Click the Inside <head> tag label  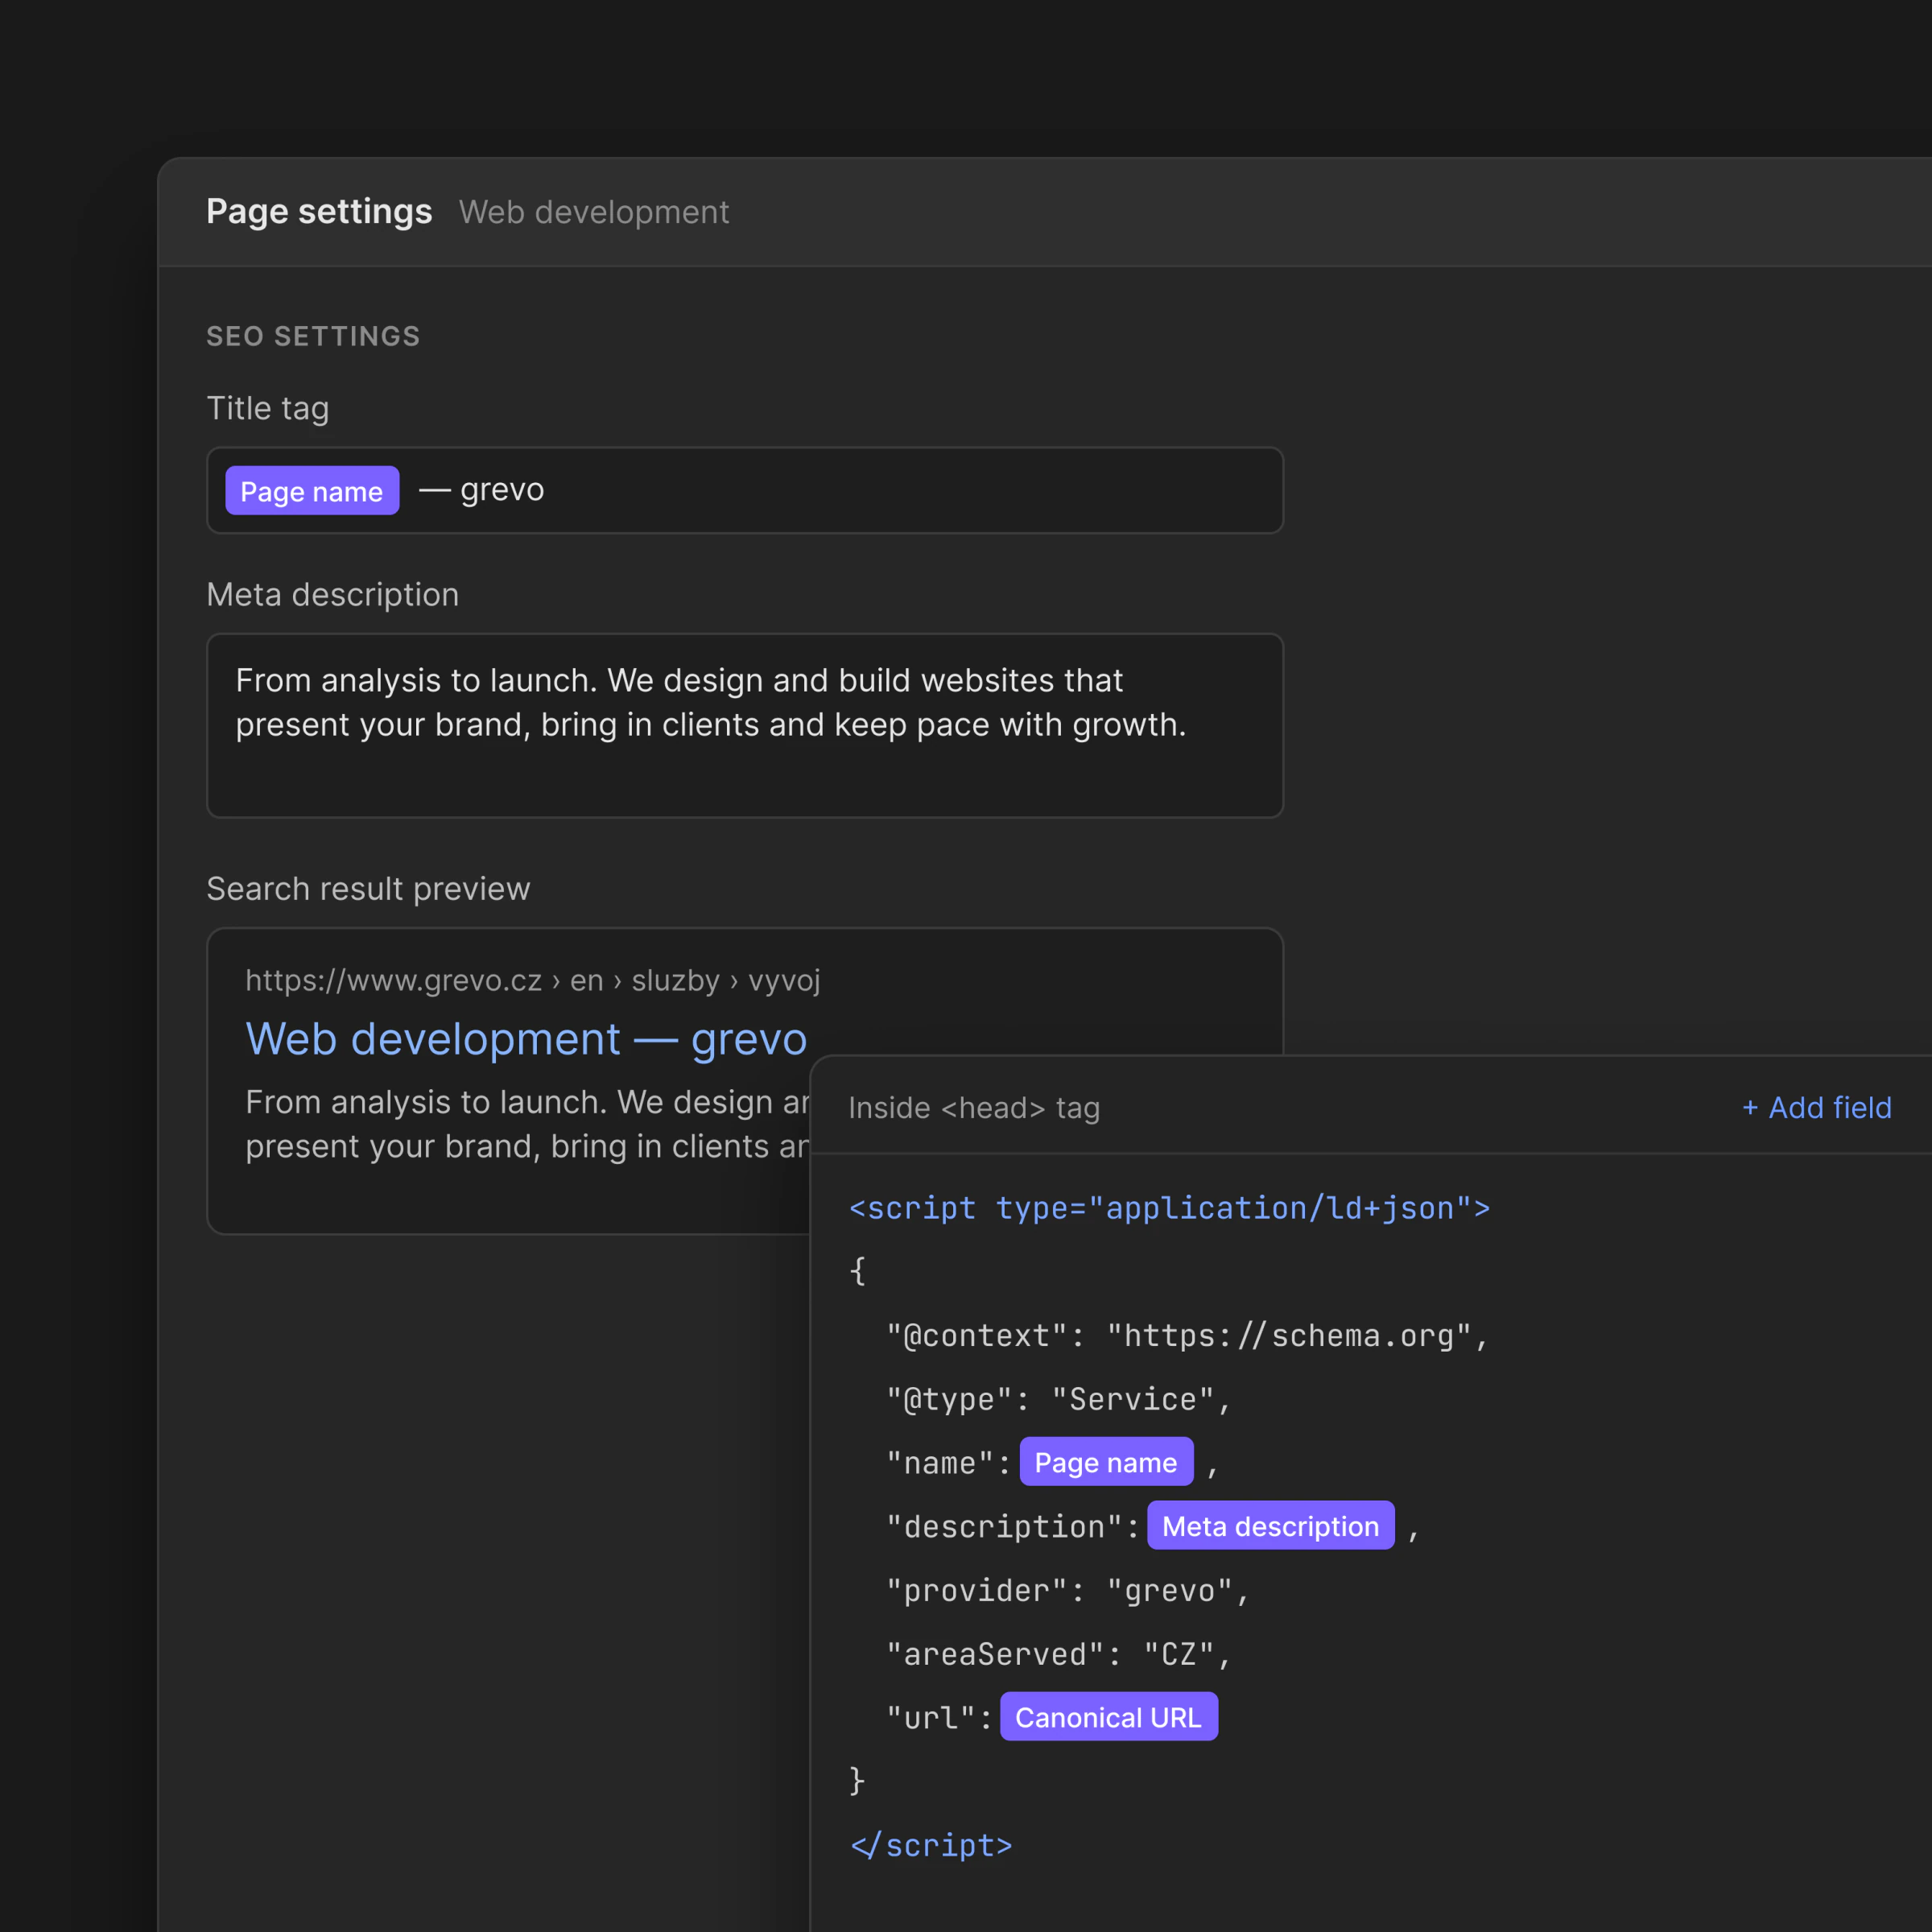(x=974, y=1108)
